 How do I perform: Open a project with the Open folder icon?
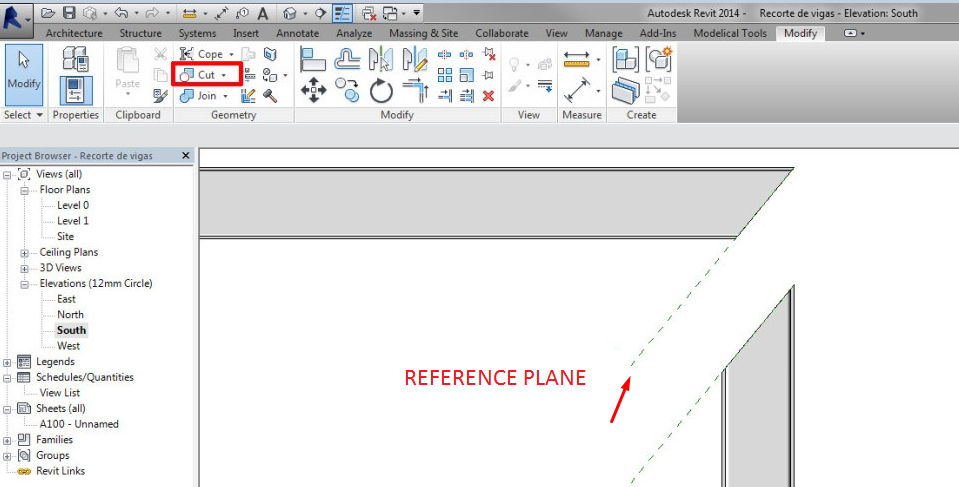pyautogui.click(x=48, y=13)
